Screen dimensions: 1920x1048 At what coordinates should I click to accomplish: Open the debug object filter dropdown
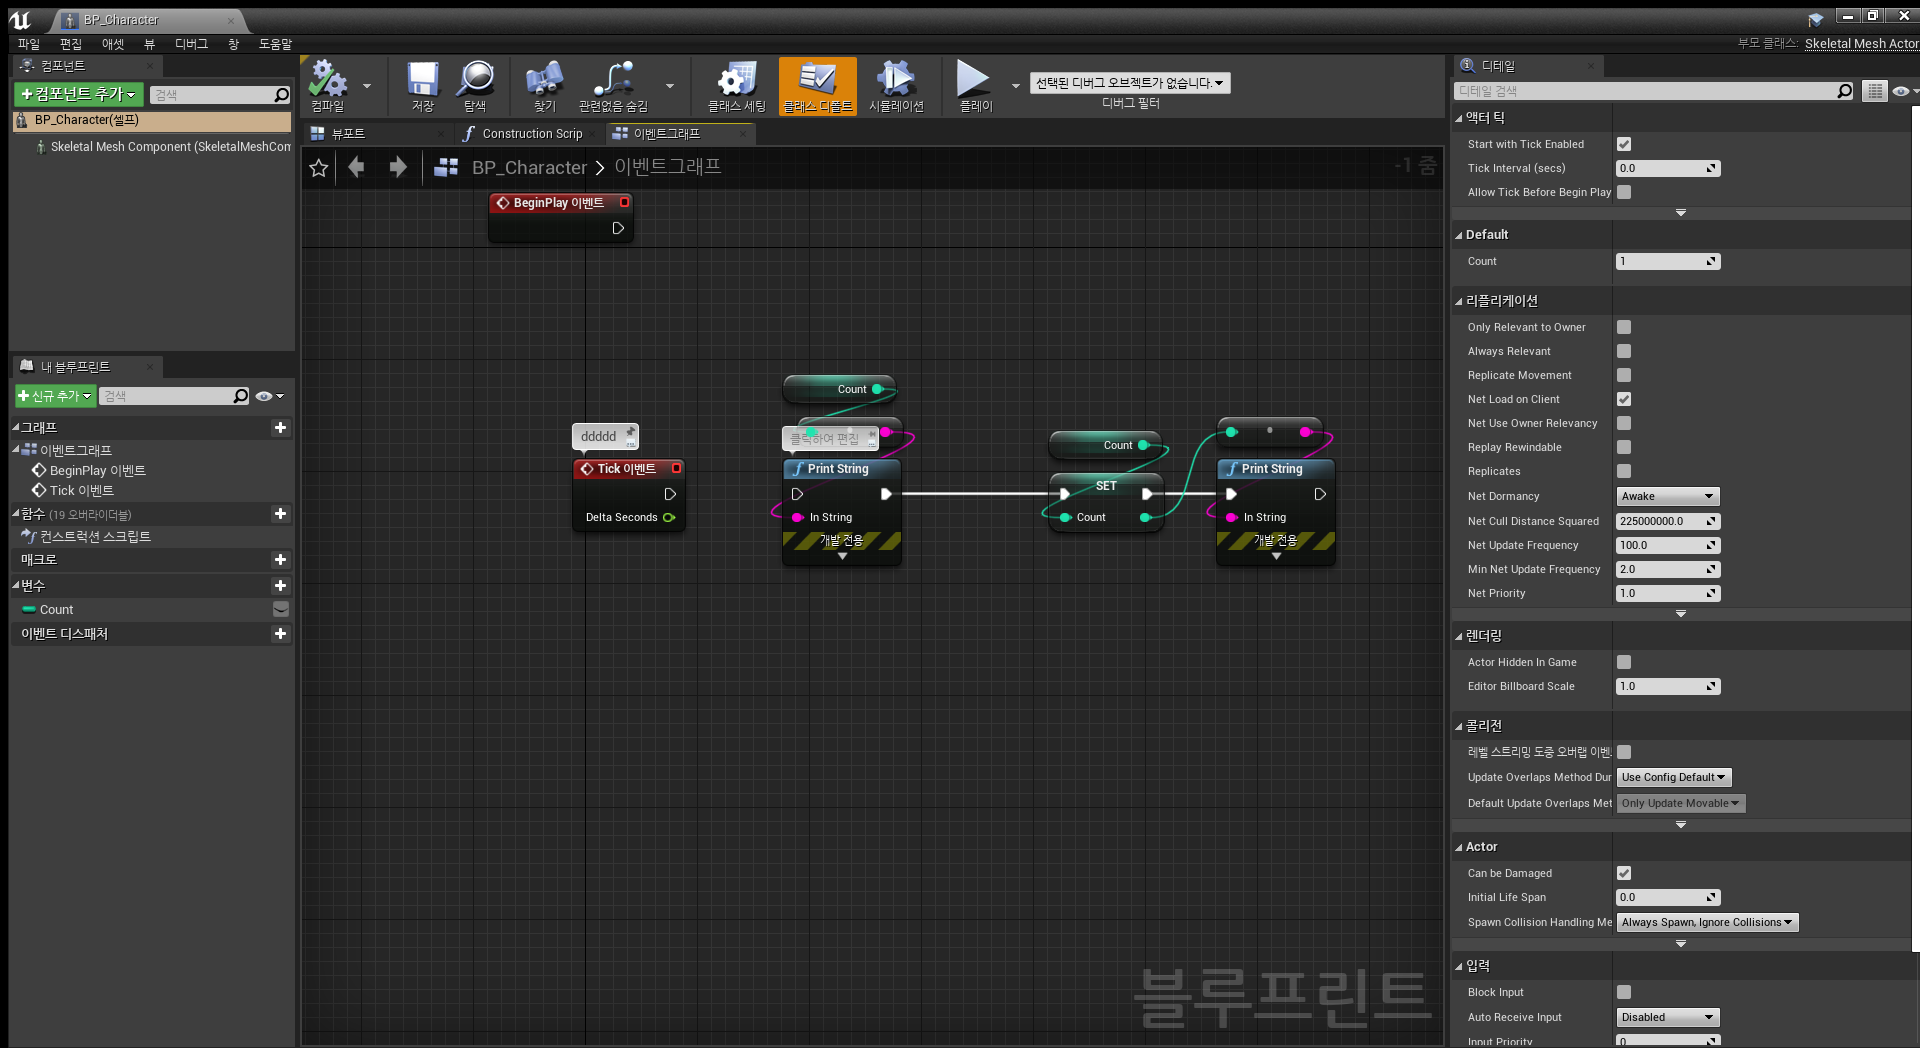point(1130,83)
